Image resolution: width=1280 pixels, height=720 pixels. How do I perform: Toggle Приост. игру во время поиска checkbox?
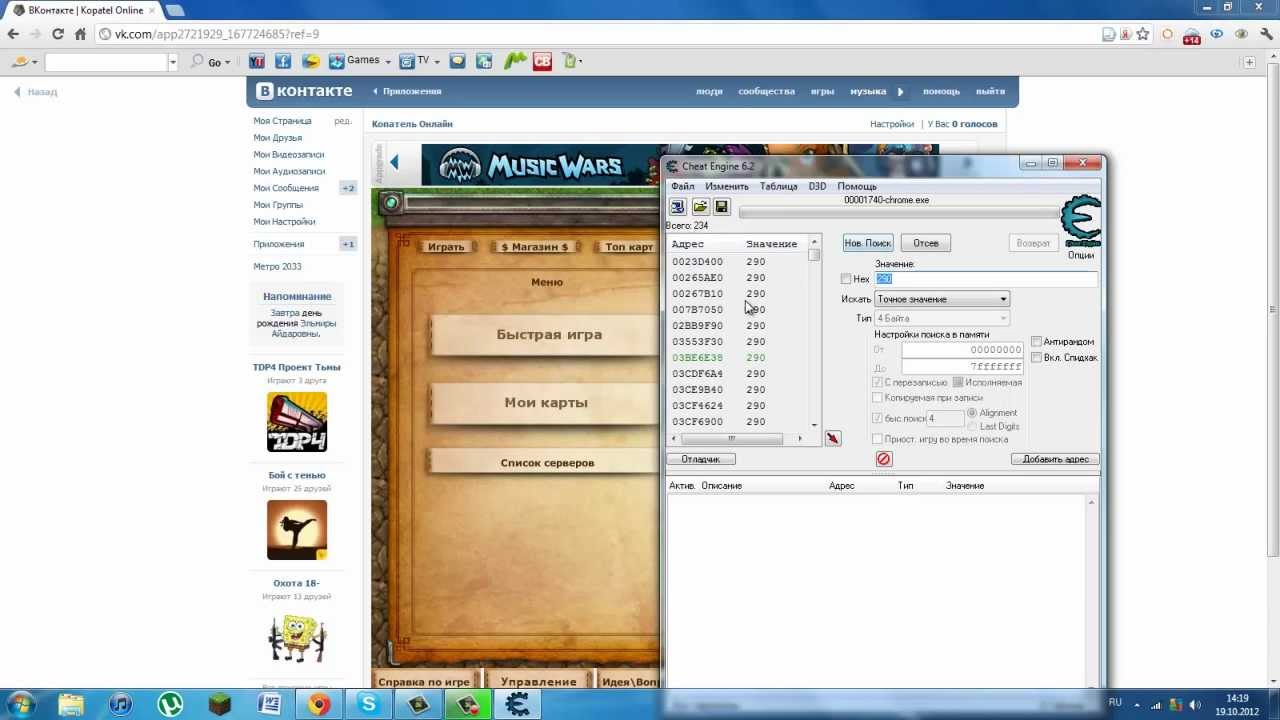click(x=878, y=439)
